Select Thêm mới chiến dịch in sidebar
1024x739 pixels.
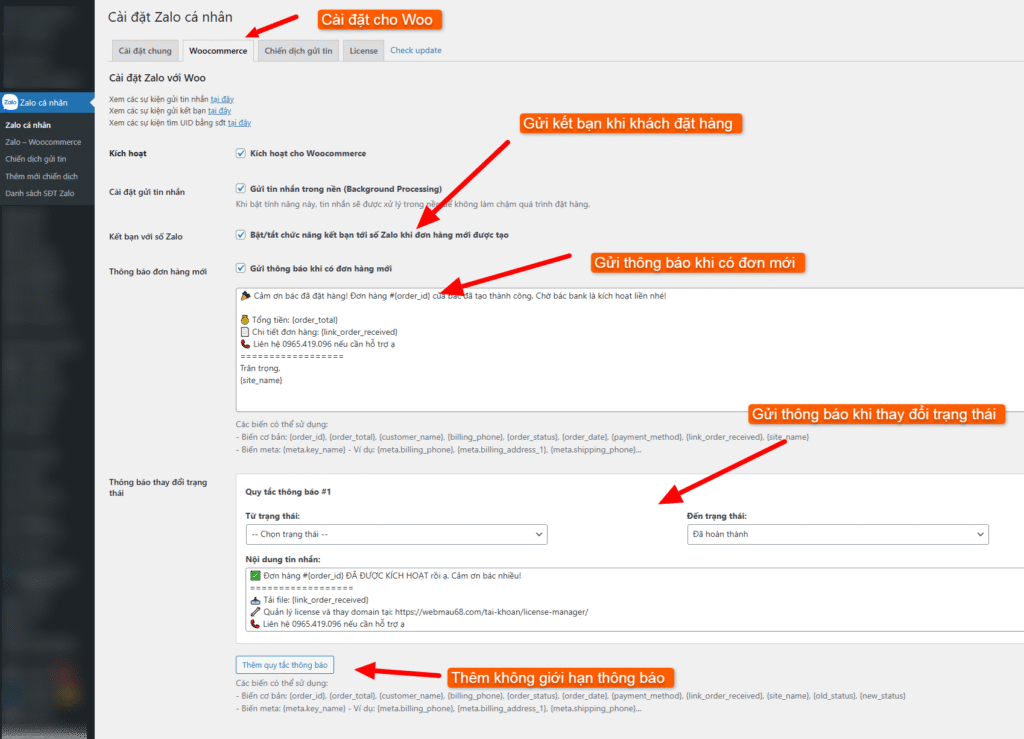point(41,176)
